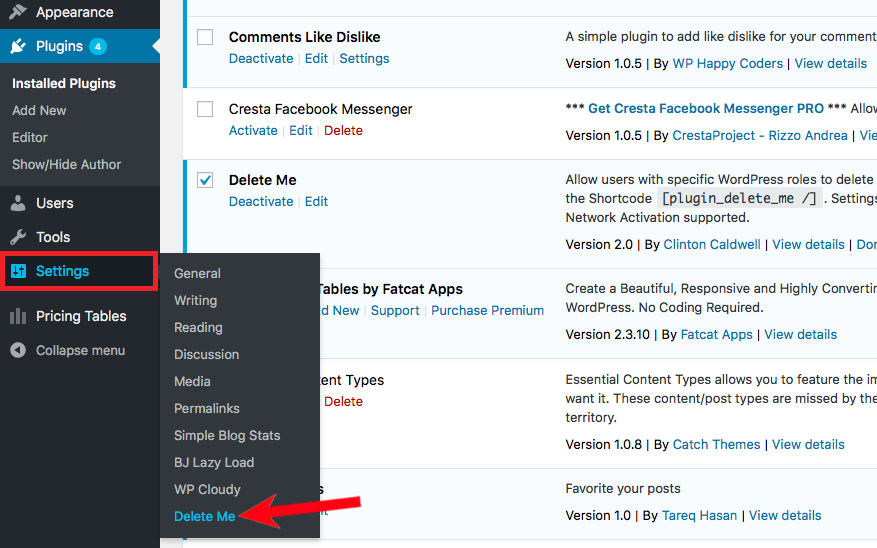Select Permalinks in Settings flyout
This screenshot has height=548, width=877.
point(206,408)
